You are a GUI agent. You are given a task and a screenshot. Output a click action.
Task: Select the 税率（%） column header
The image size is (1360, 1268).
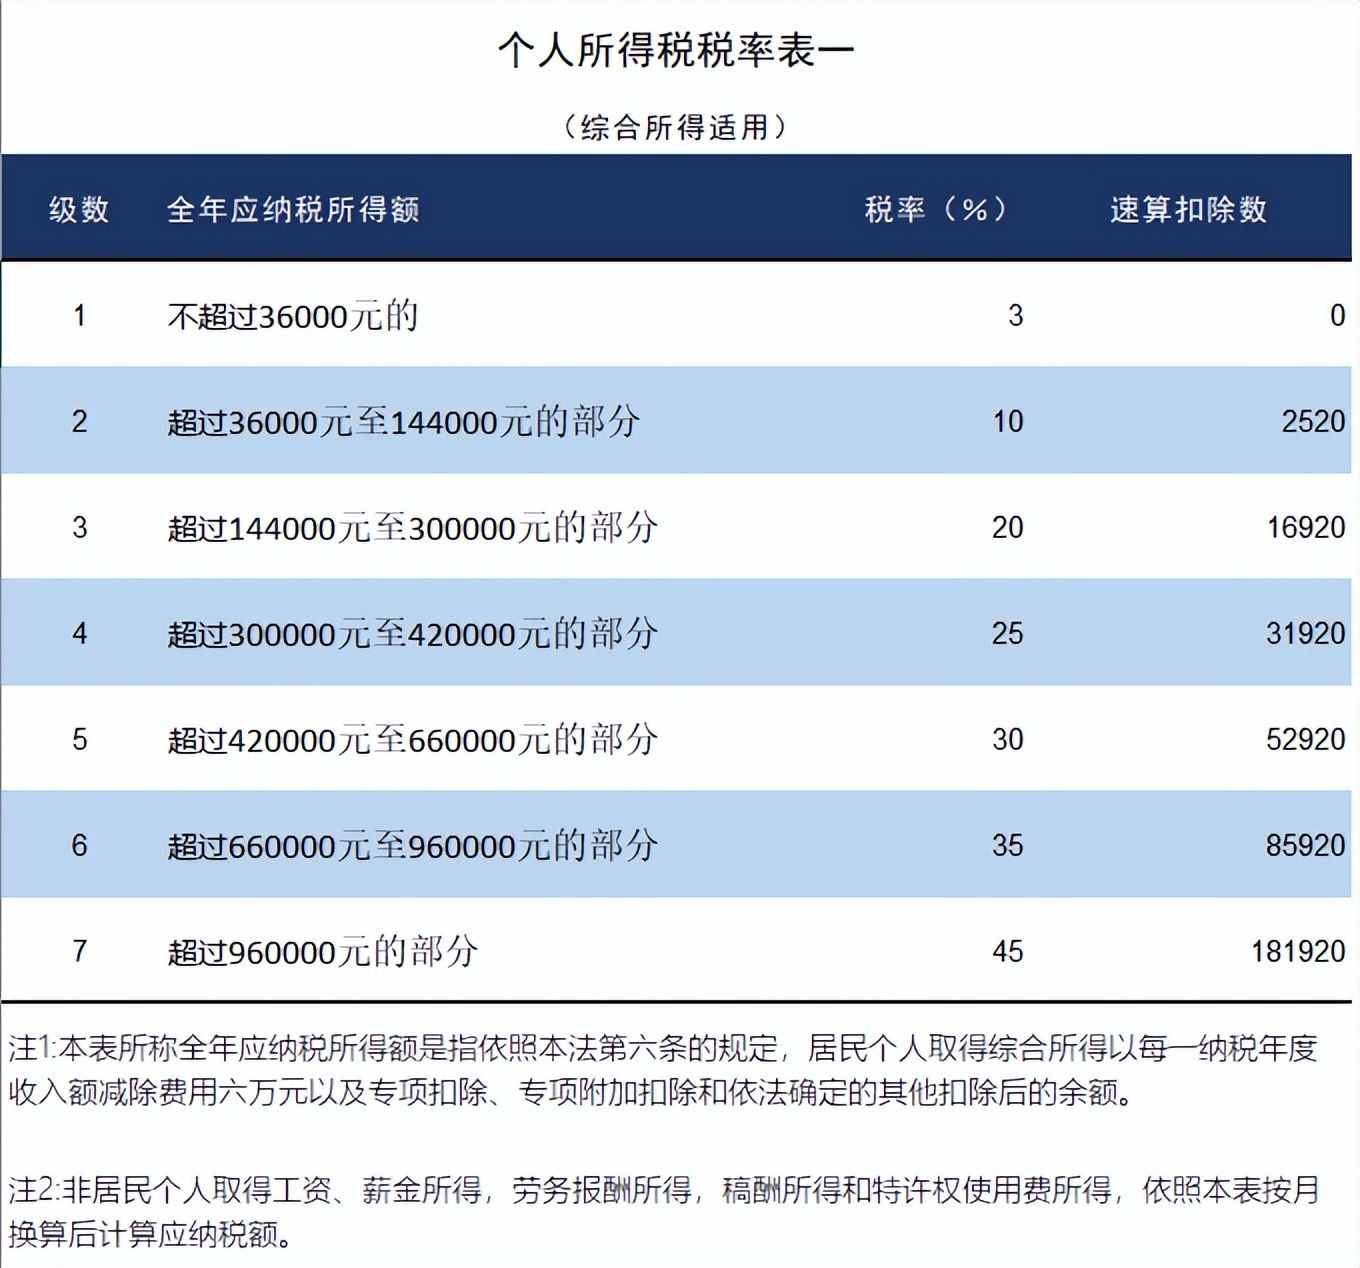pyautogui.click(x=937, y=210)
